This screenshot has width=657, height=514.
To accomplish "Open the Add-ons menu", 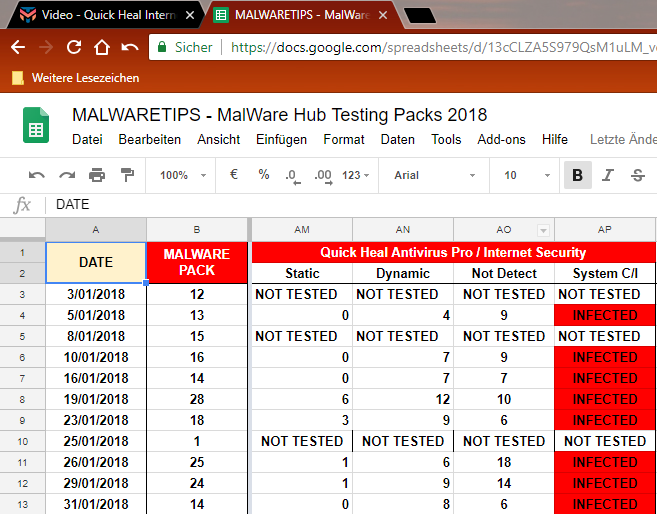I will 501,139.
